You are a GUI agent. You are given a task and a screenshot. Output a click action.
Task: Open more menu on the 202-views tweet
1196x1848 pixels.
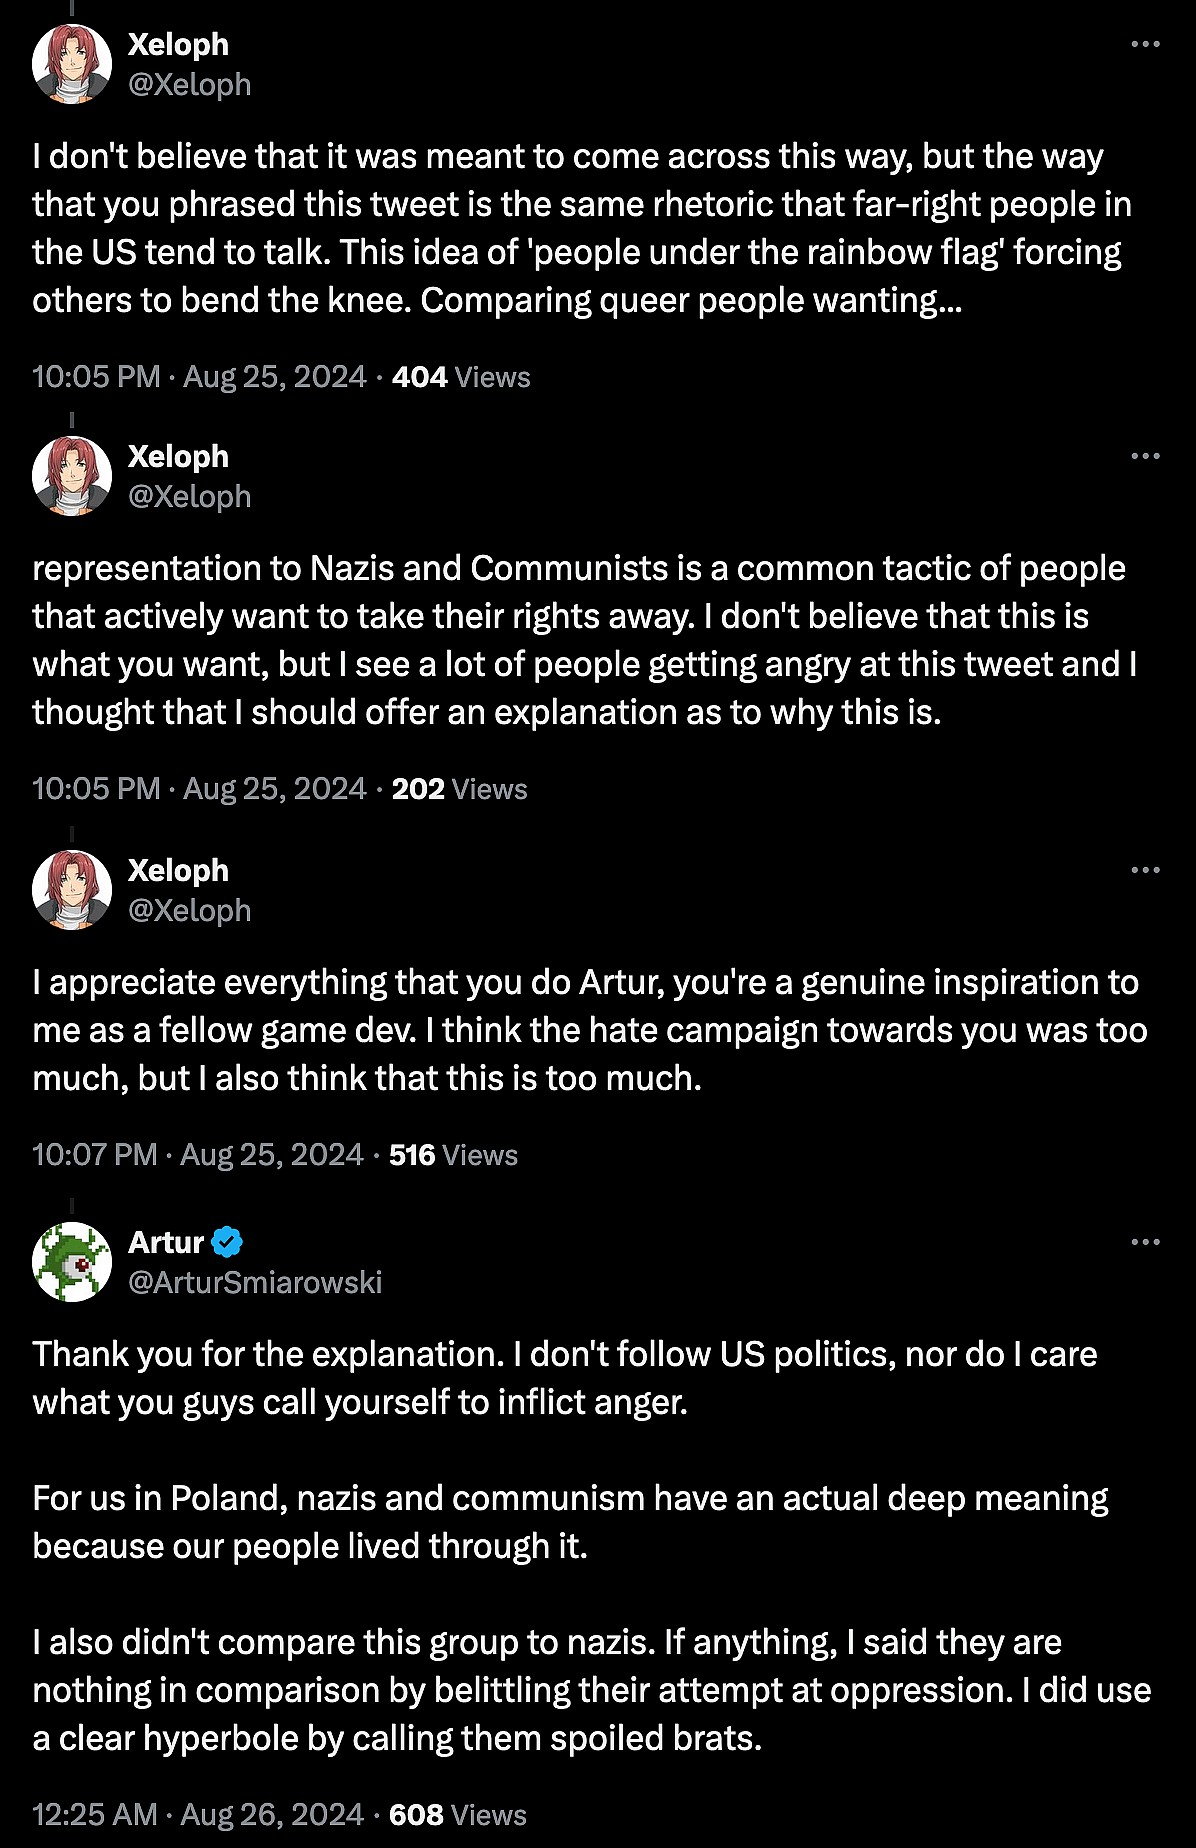pos(1145,456)
